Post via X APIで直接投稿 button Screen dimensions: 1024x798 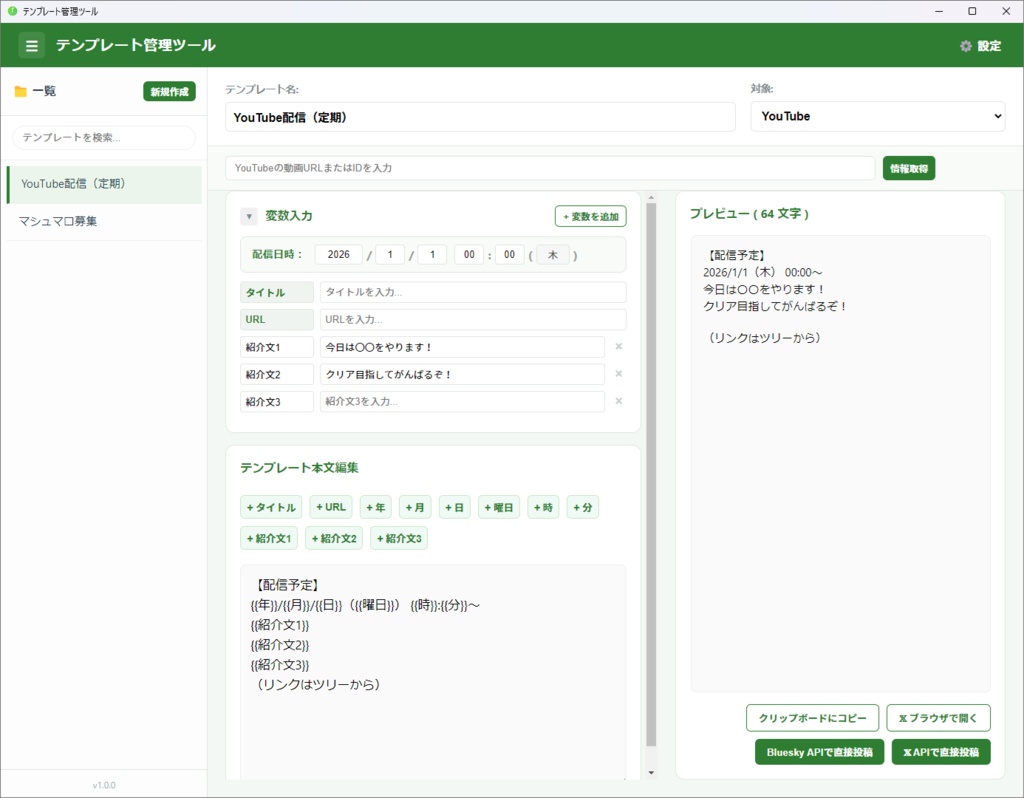941,752
